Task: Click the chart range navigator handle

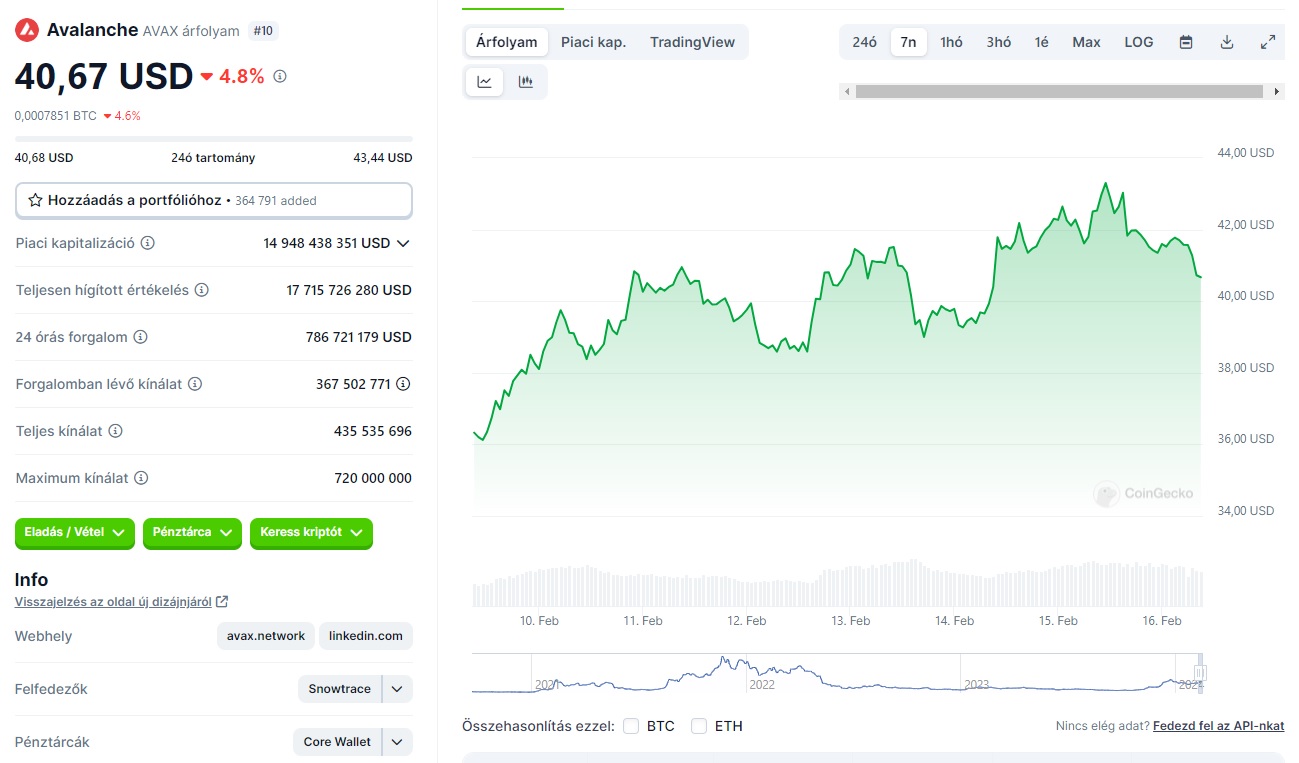Action: (x=1201, y=673)
